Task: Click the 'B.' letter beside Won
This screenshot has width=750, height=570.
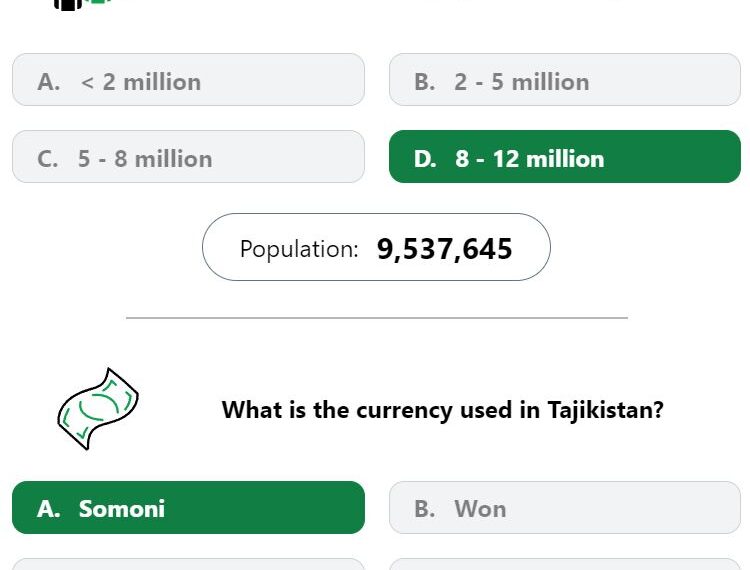Action: 425,509
